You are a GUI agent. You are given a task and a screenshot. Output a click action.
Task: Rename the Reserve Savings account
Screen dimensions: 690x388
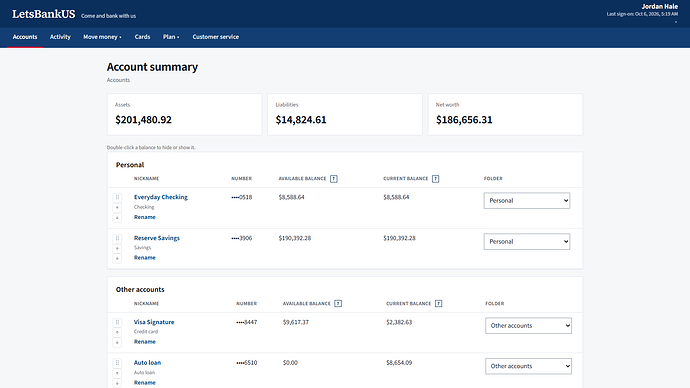click(145, 257)
